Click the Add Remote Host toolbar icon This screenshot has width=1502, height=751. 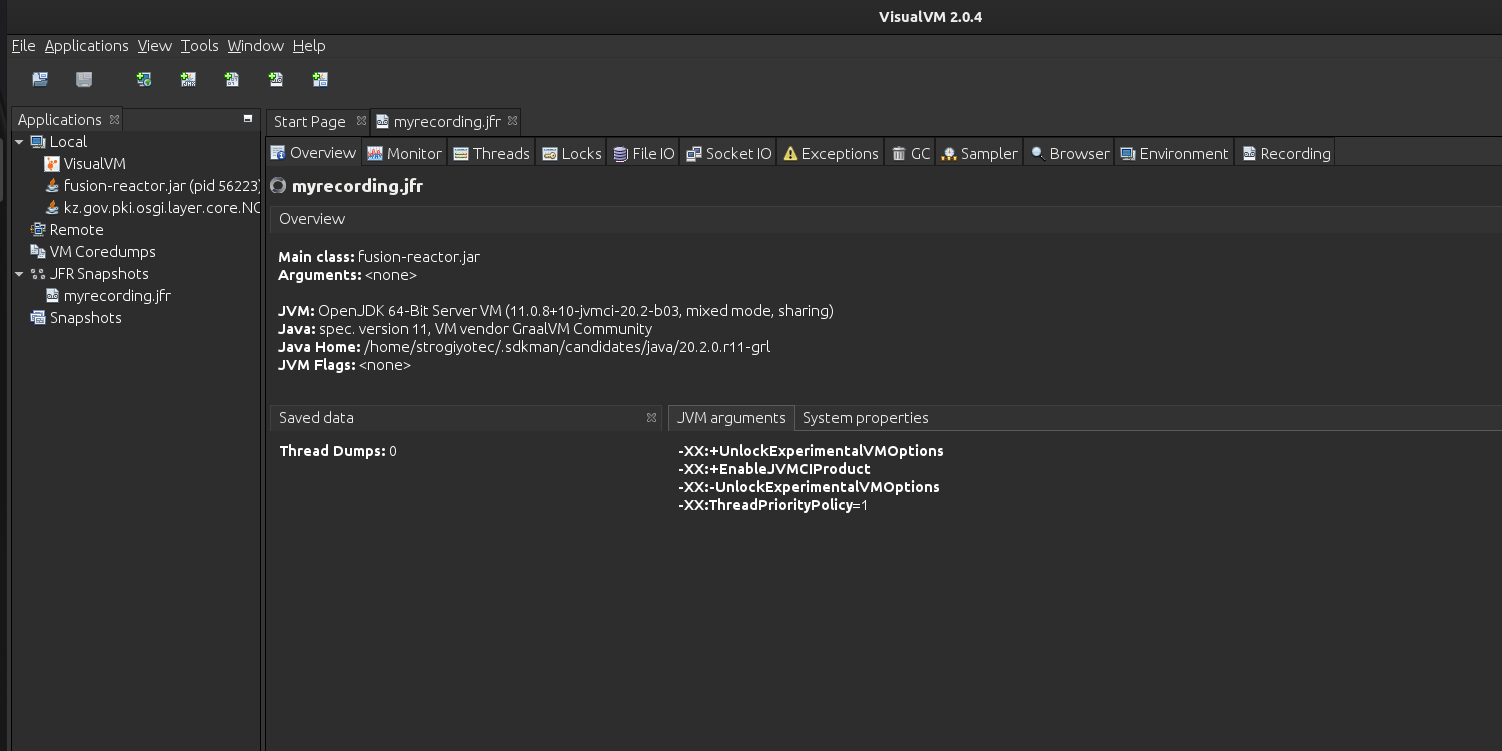[144, 79]
